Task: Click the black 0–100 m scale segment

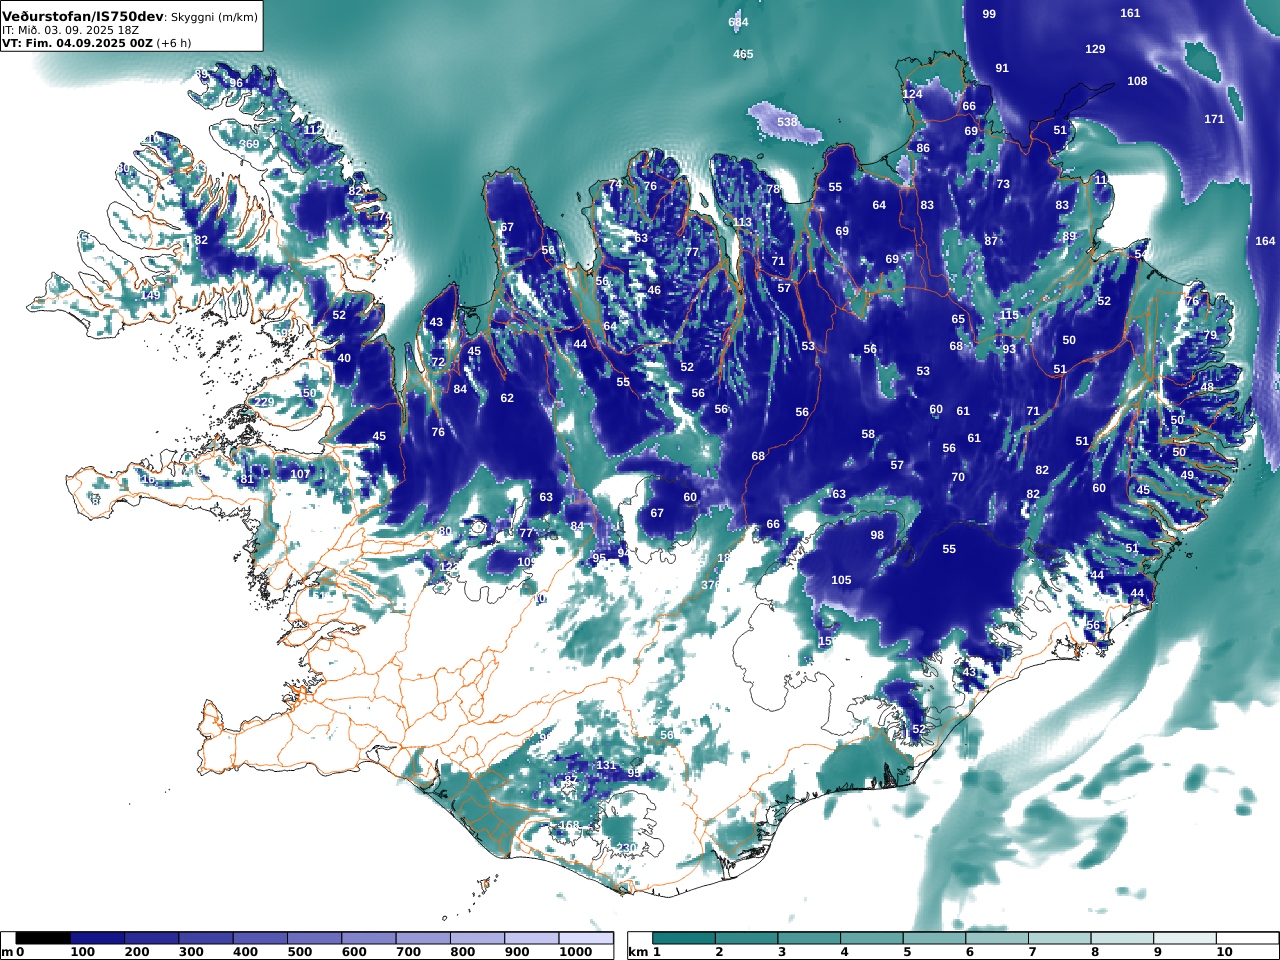Action: (44, 938)
